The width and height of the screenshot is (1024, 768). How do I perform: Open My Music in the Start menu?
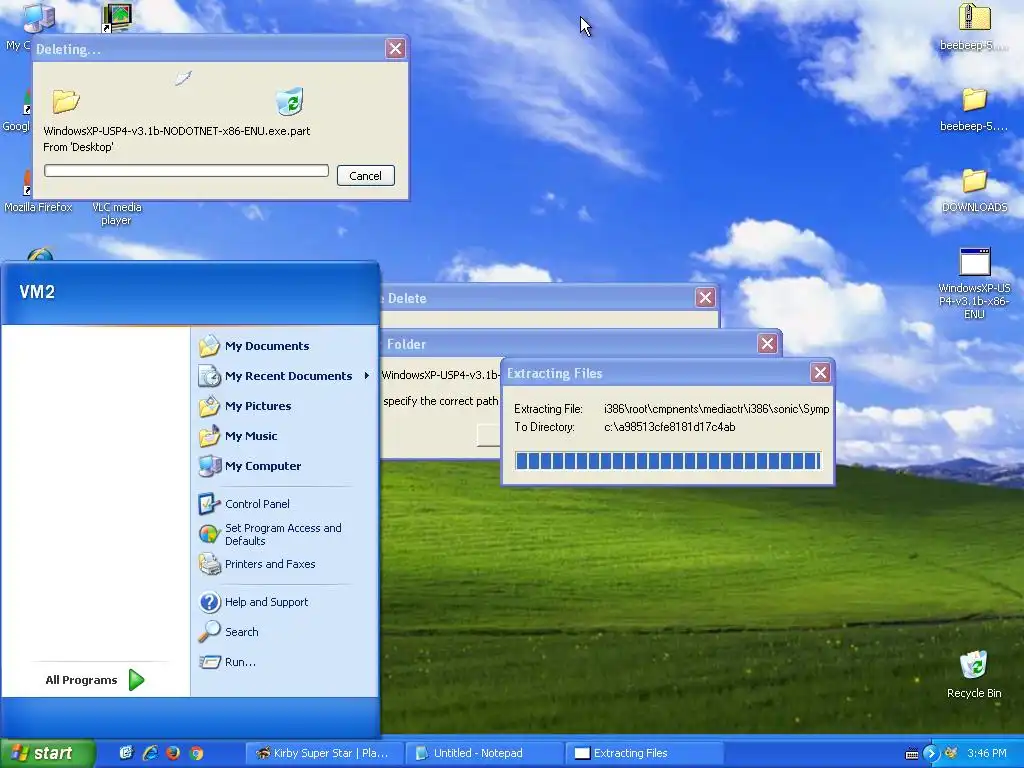click(238, 436)
